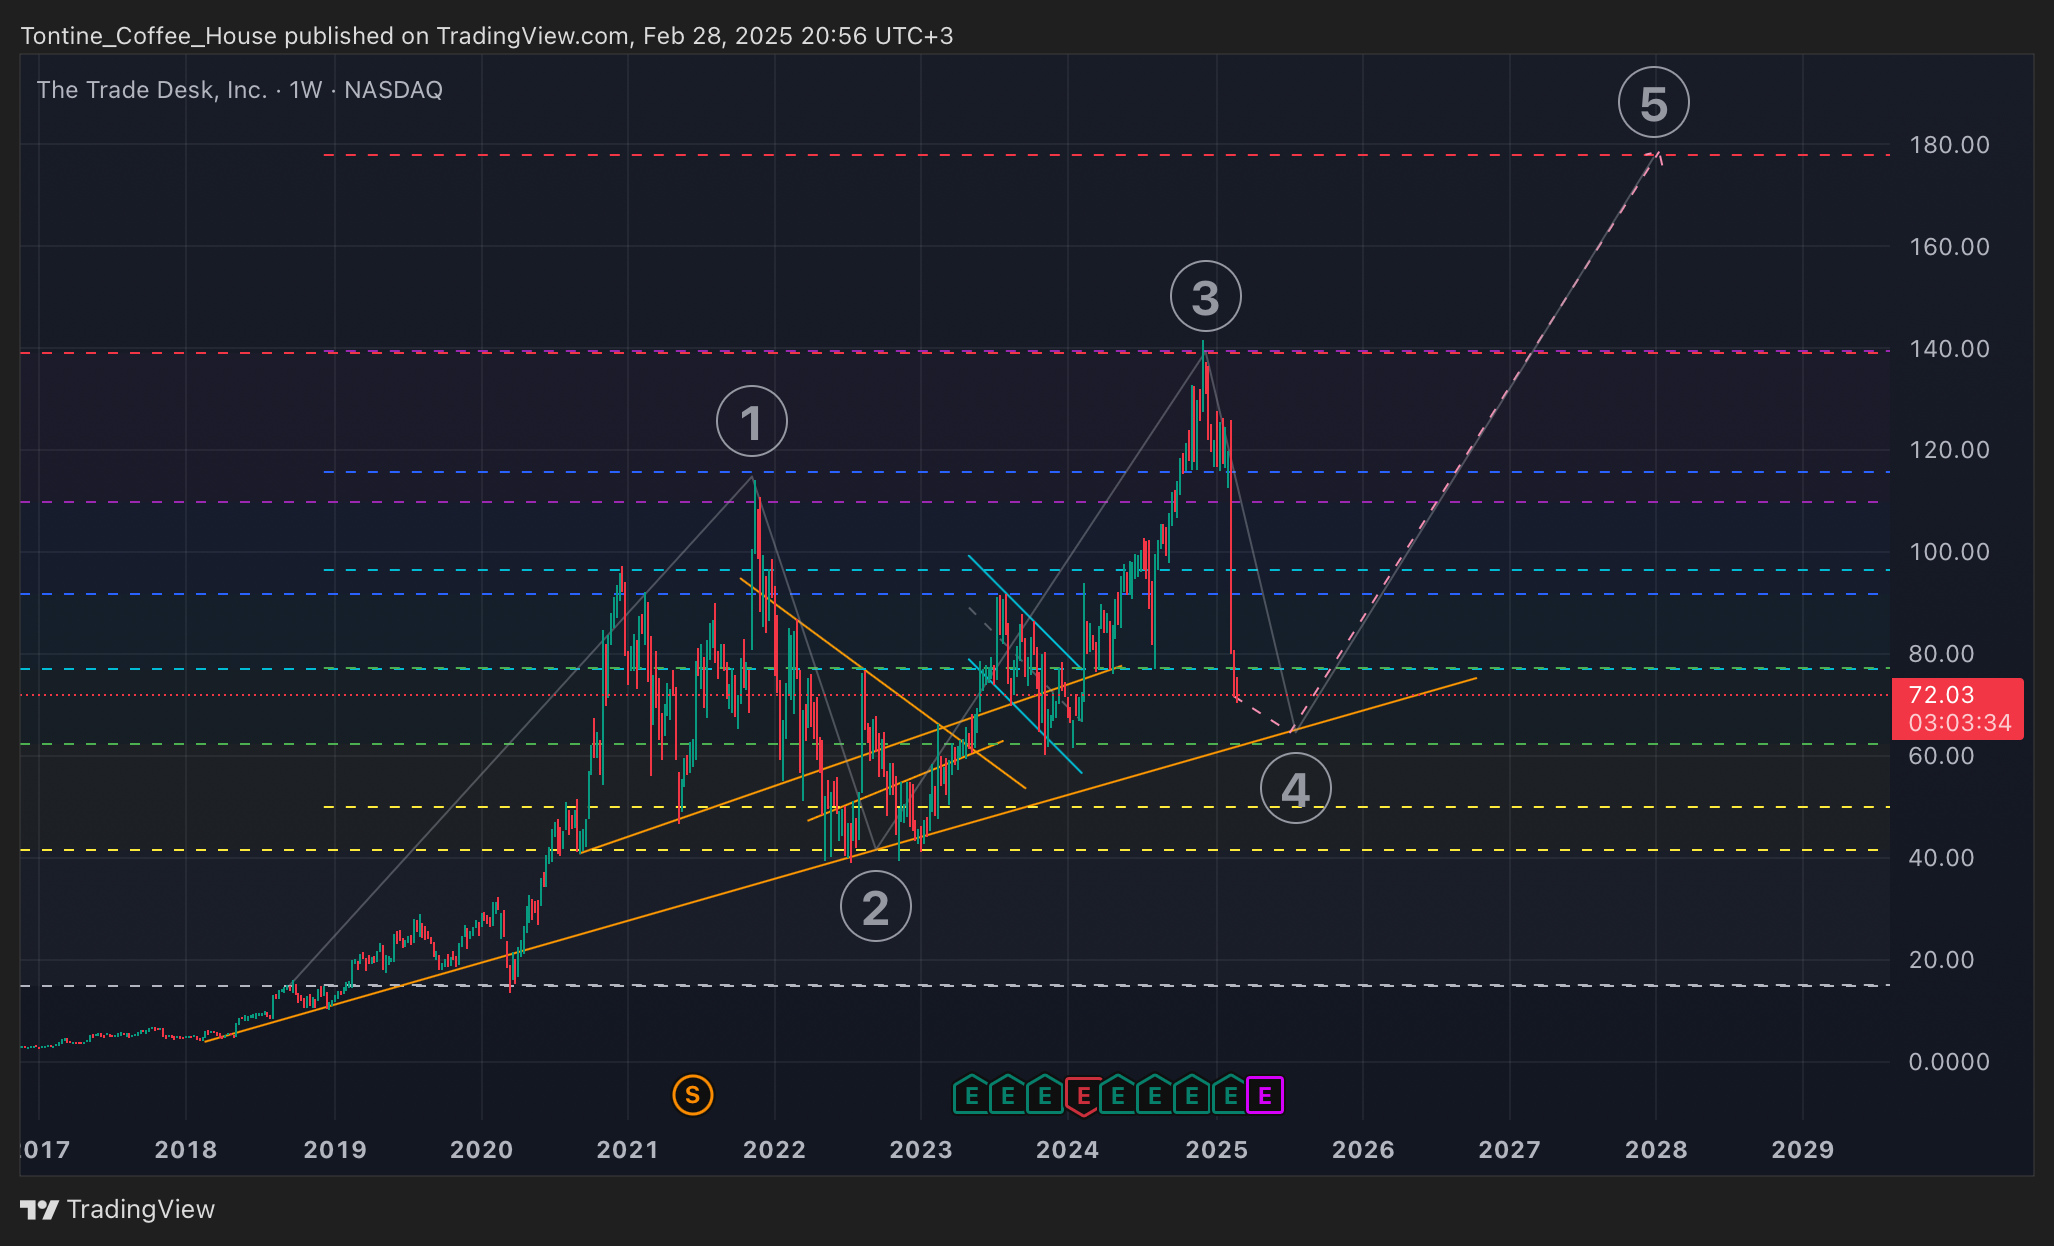This screenshot has height=1246, width=2054.
Task: Click the 2026 year label on time axis
Action: [x=1363, y=1150]
